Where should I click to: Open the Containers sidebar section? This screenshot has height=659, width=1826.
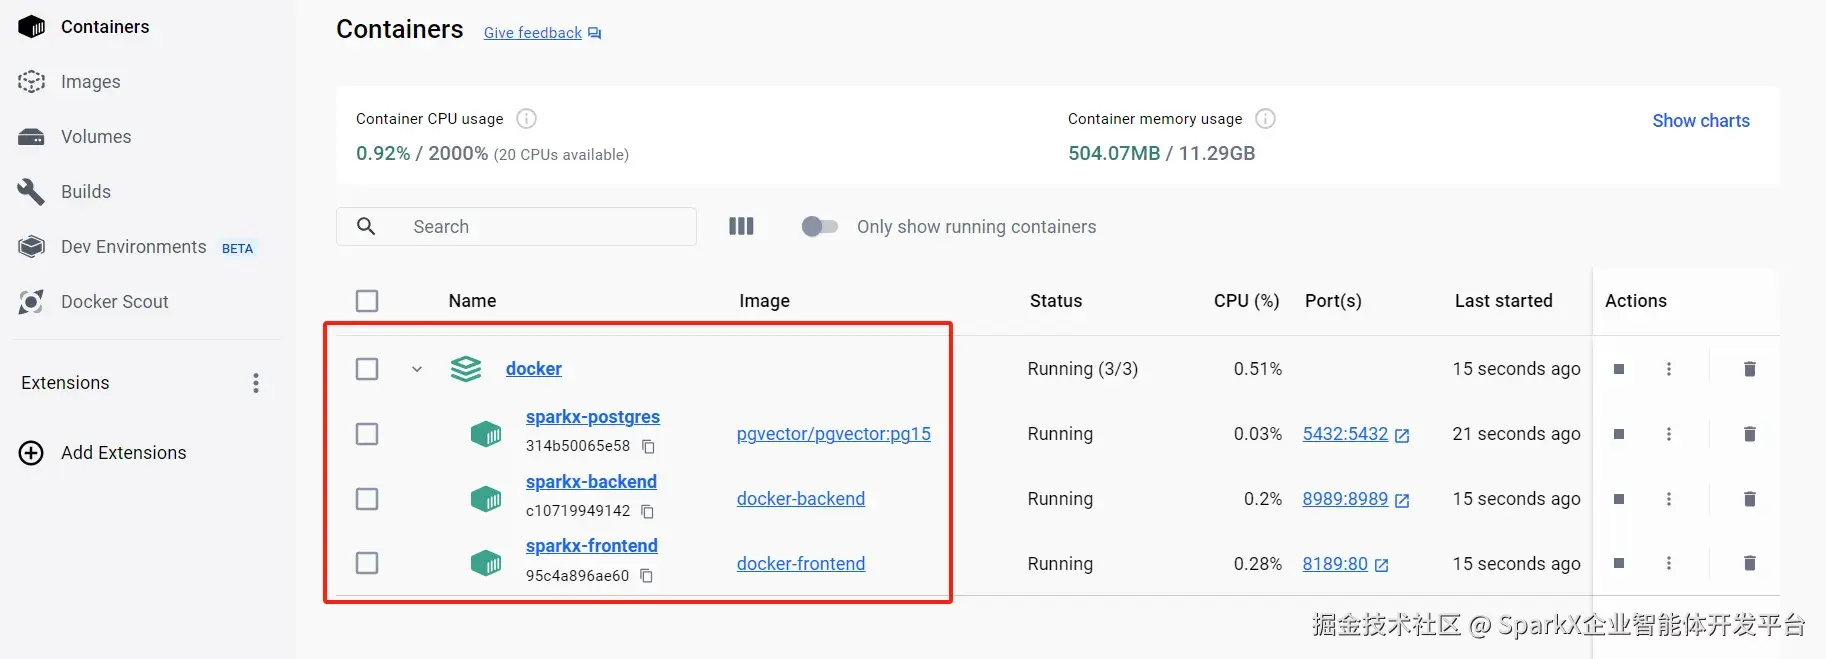tap(105, 27)
